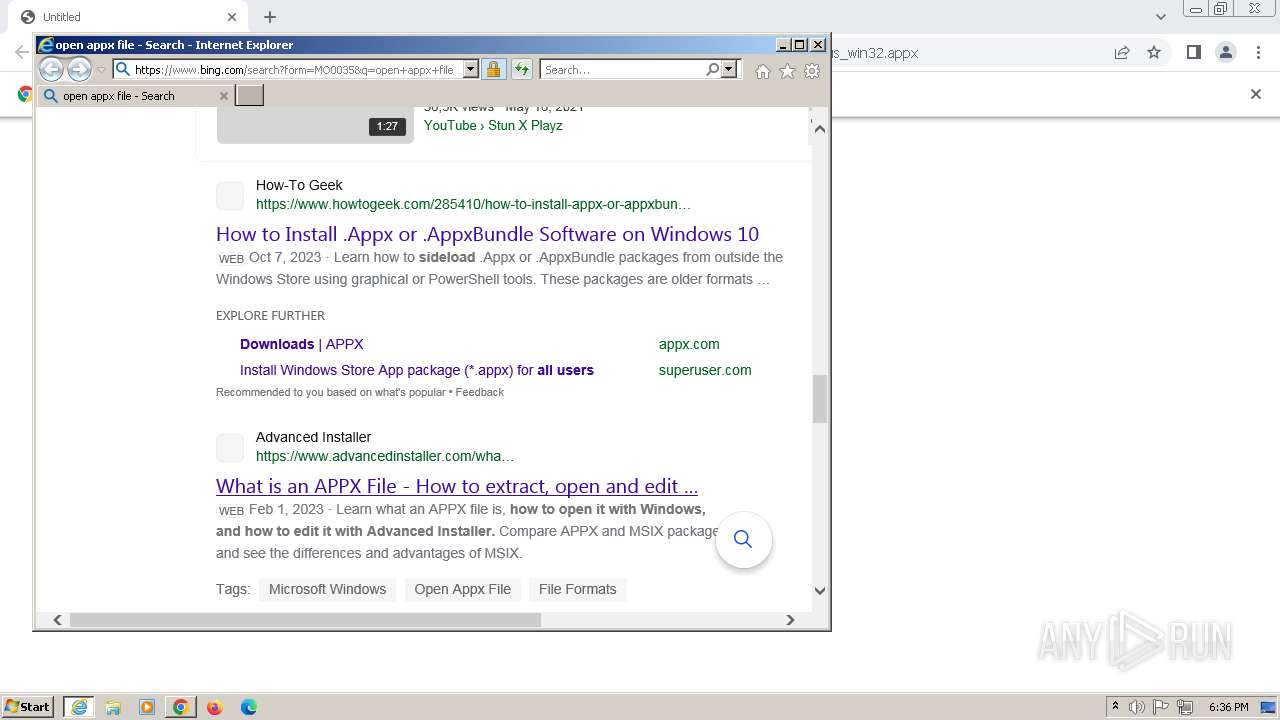Click the Advanced Installer site favicon

coord(230,447)
